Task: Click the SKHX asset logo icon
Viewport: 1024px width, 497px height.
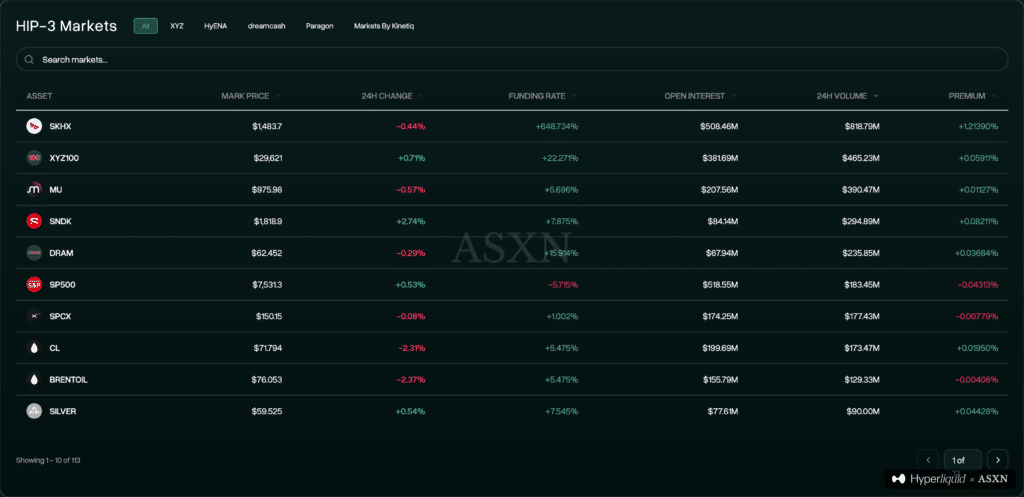Action: [34, 126]
